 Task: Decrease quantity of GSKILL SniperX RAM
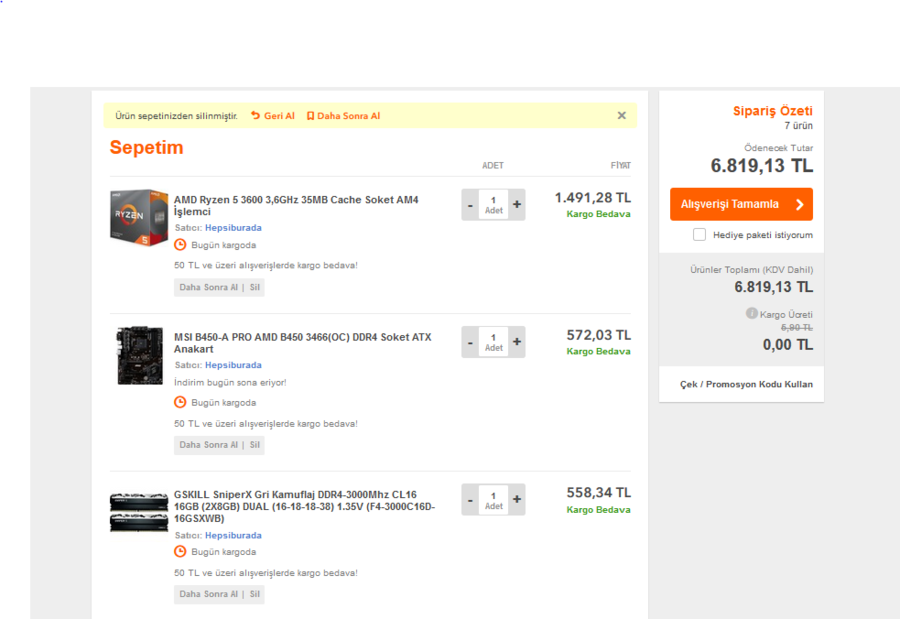pos(470,500)
